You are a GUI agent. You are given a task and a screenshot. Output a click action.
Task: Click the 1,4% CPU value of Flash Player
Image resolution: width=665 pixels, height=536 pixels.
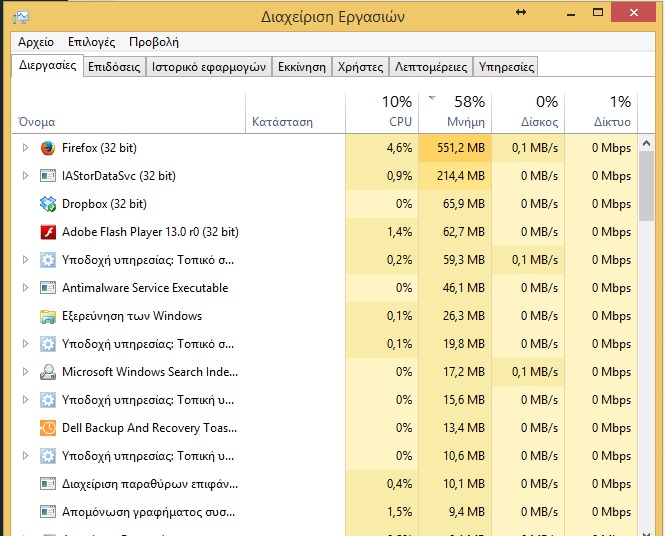tap(400, 232)
